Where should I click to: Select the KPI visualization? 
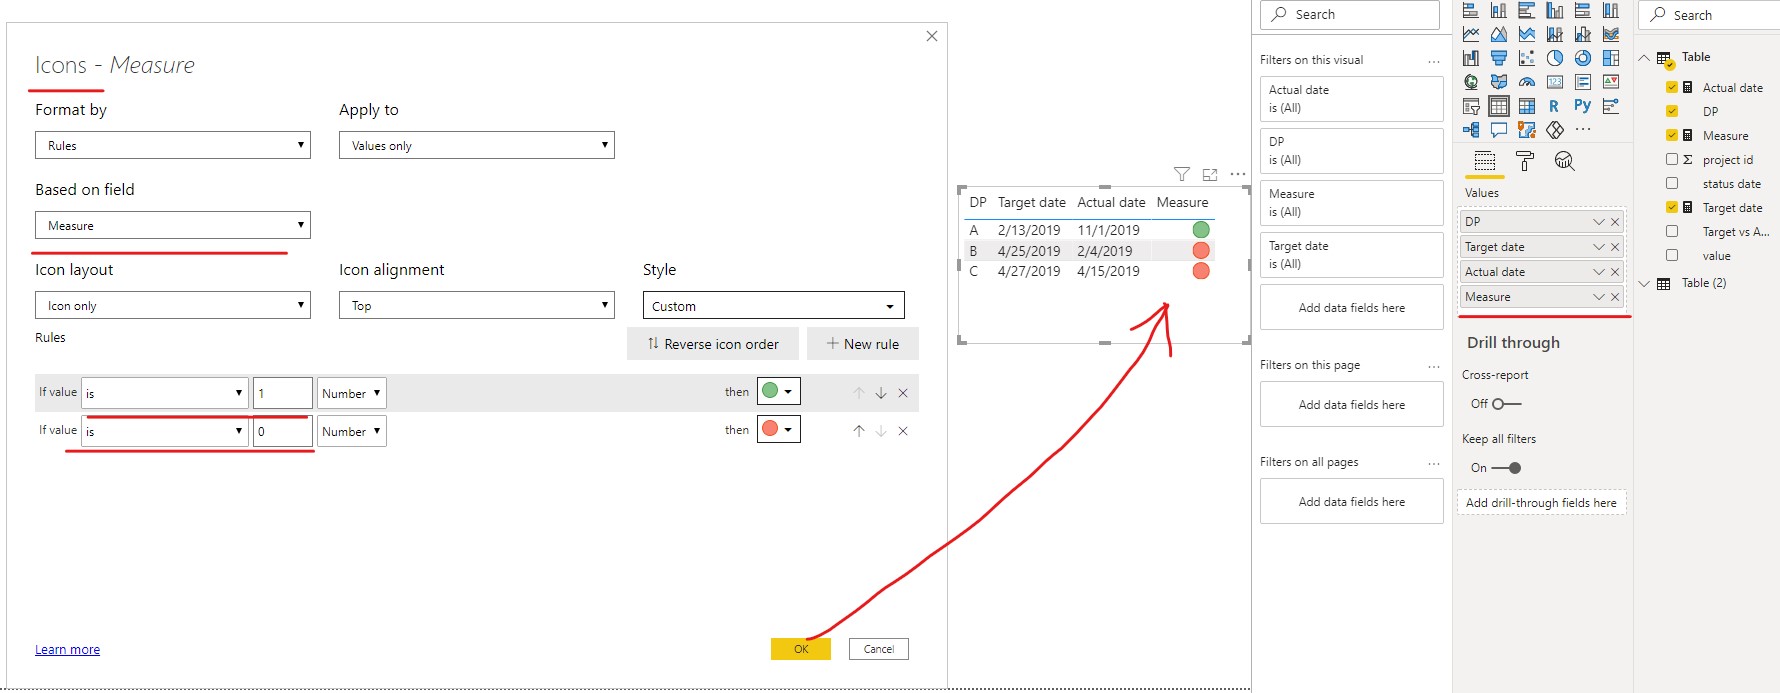coord(1611,82)
